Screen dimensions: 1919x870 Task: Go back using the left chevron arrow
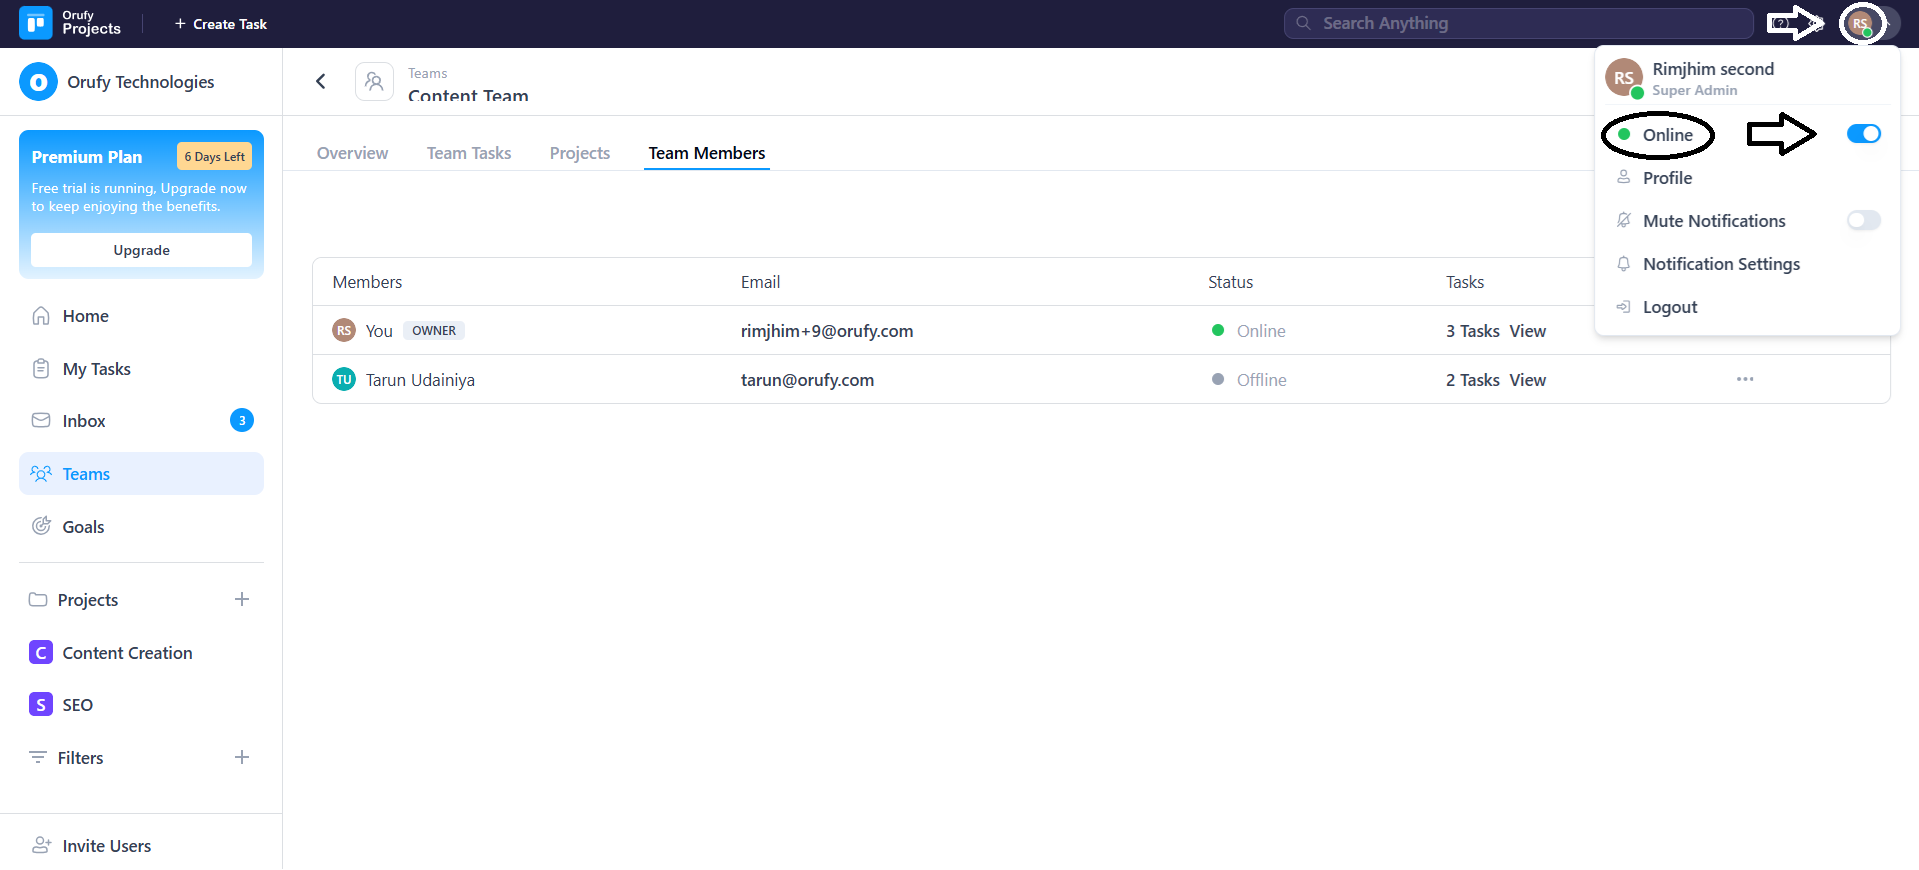pos(321,82)
